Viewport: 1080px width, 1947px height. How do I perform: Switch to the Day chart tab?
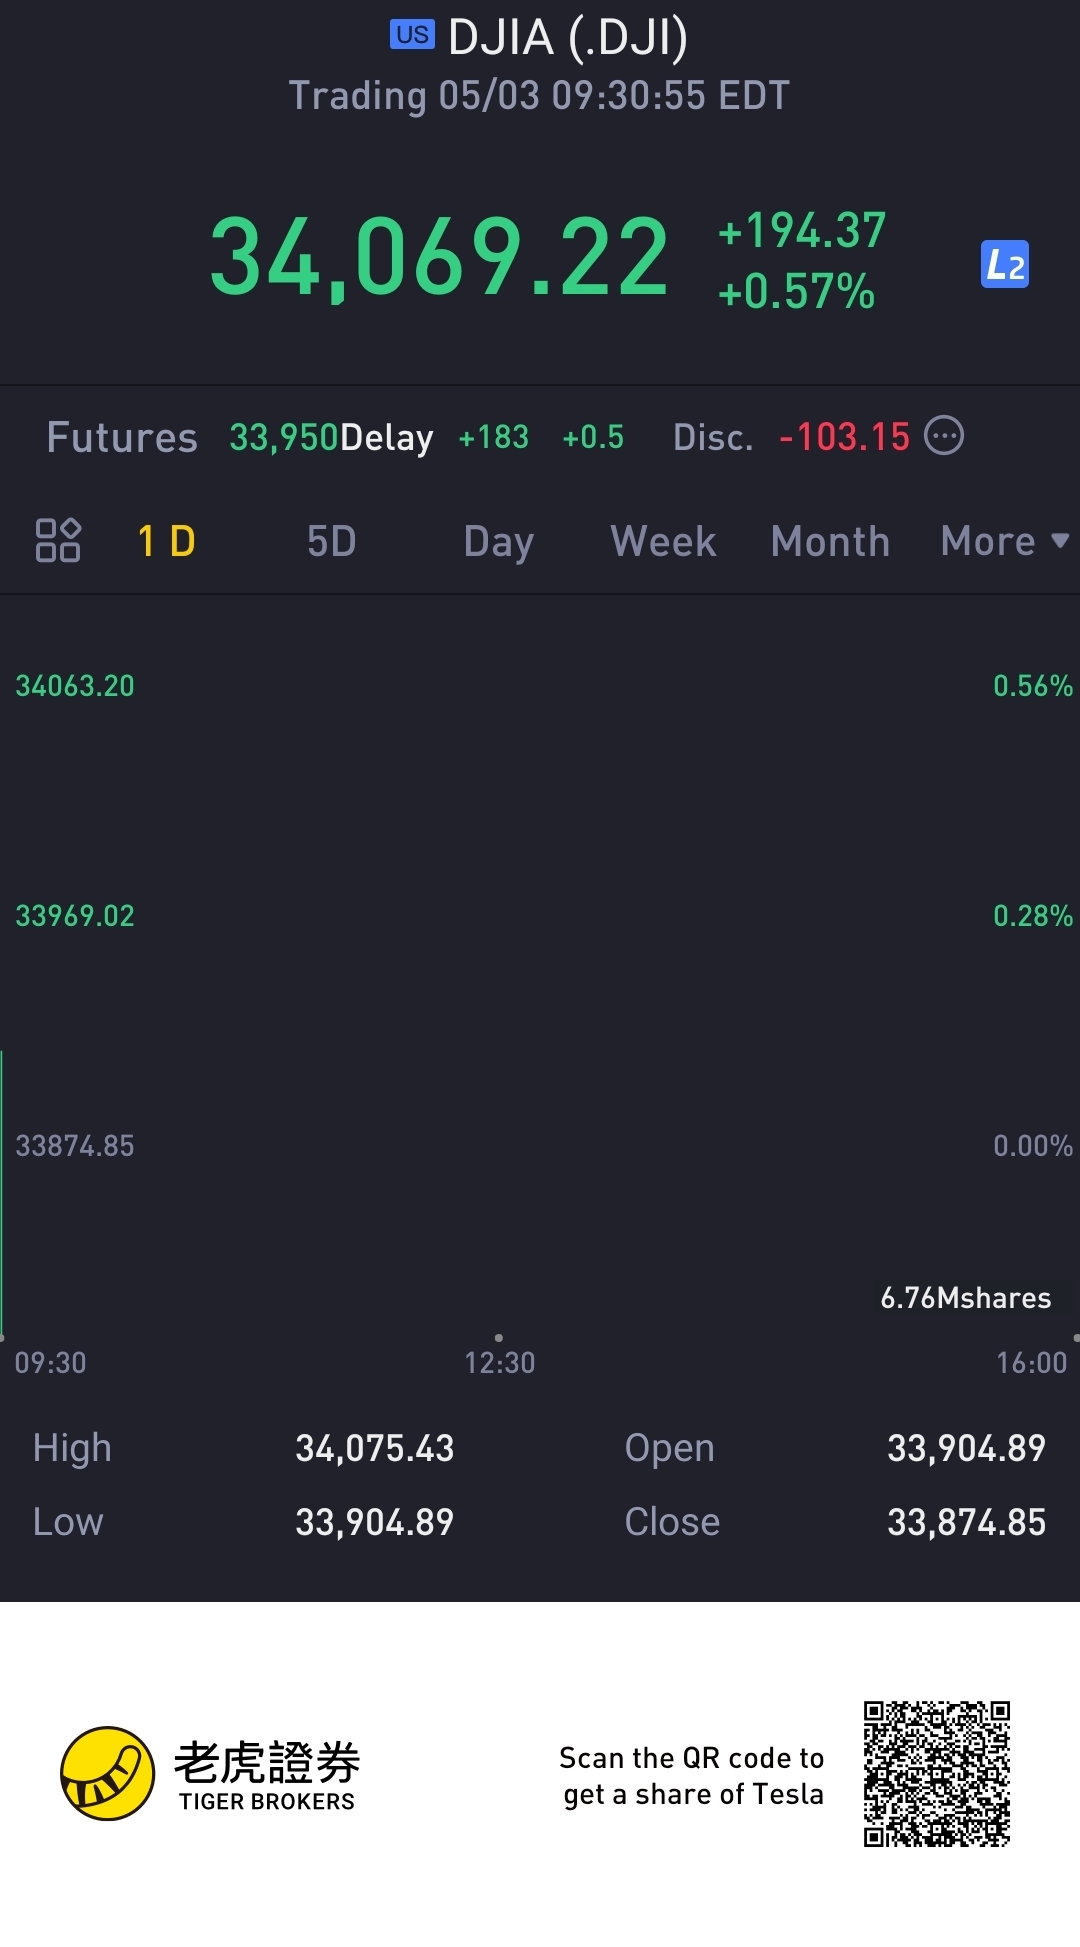[x=498, y=543]
